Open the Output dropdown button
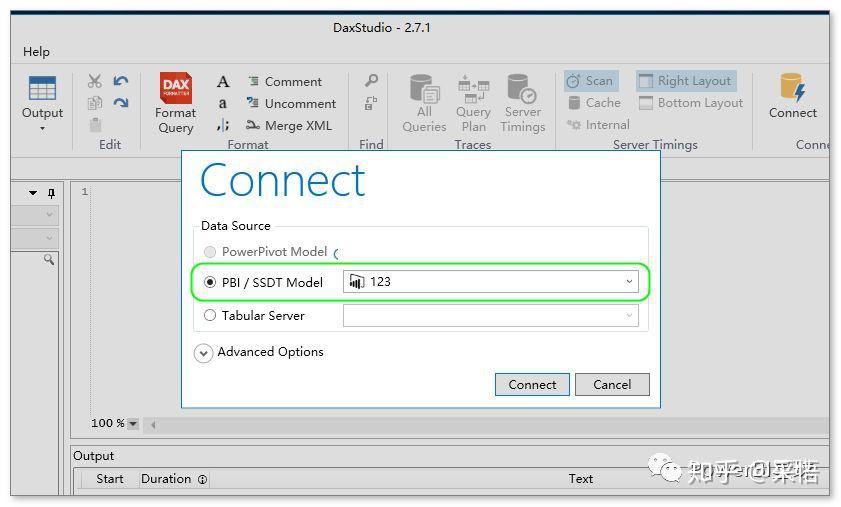The width and height of the screenshot is (841, 507). pos(42,104)
